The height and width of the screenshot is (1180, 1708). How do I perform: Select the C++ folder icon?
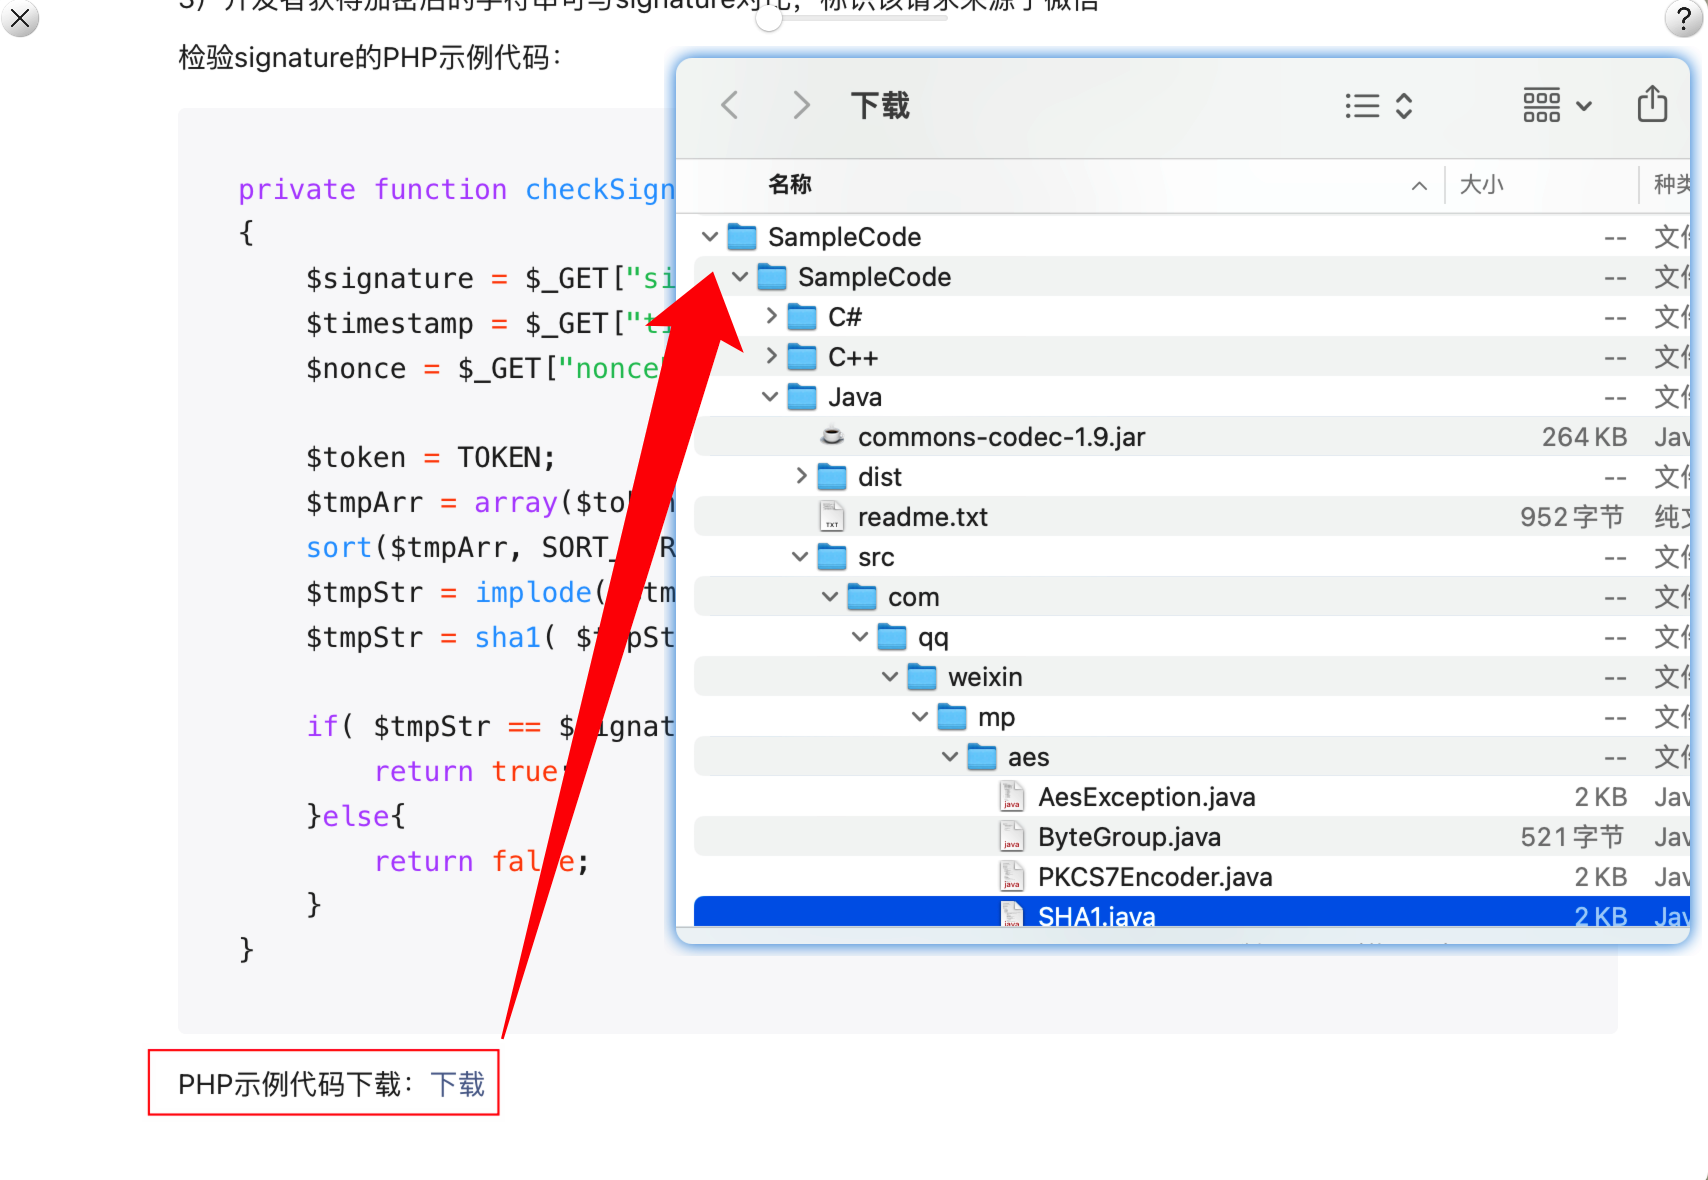click(802, 357)
